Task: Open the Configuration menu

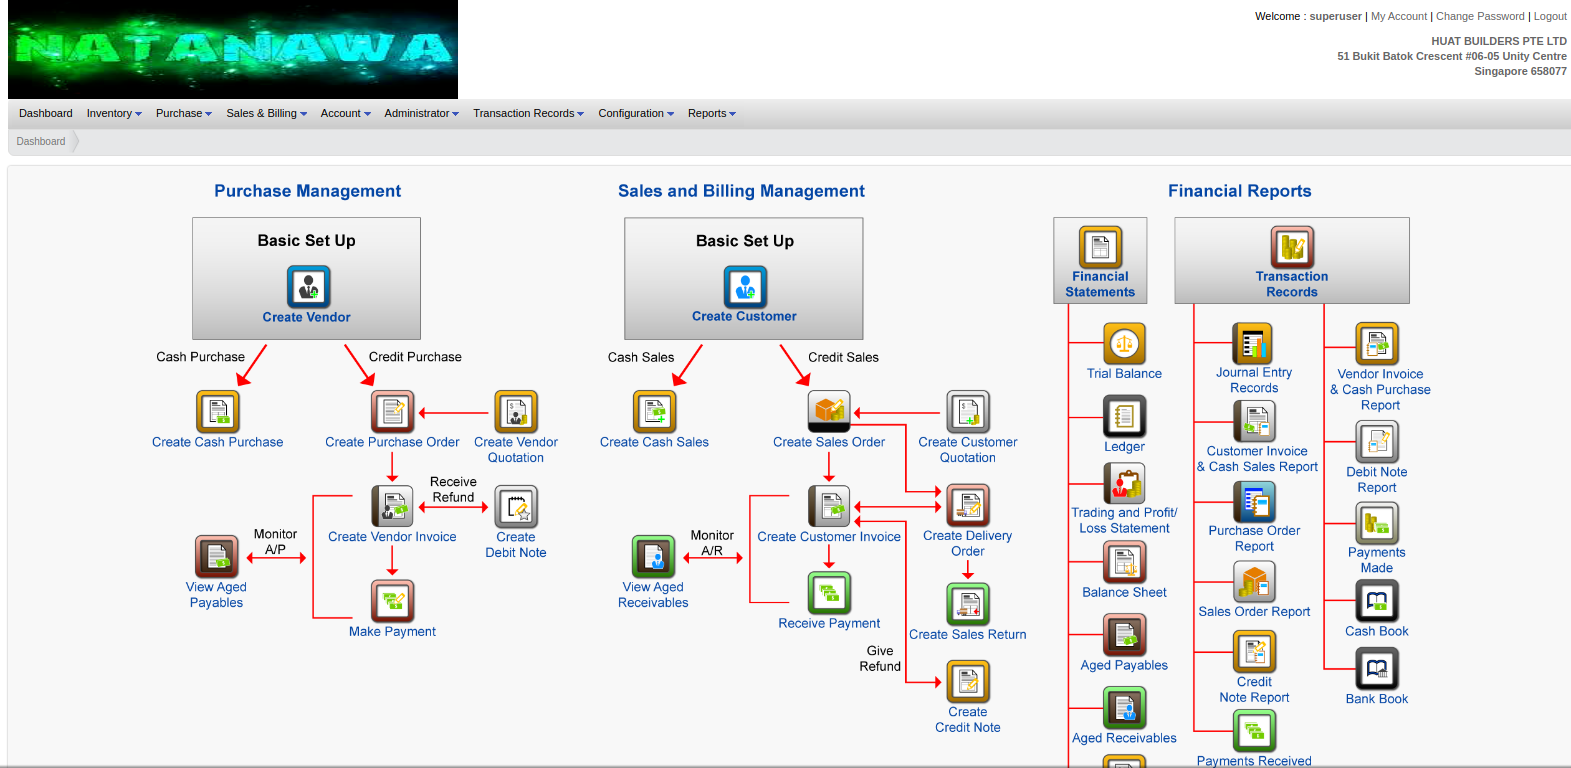Action: click(x=636, y=114)
